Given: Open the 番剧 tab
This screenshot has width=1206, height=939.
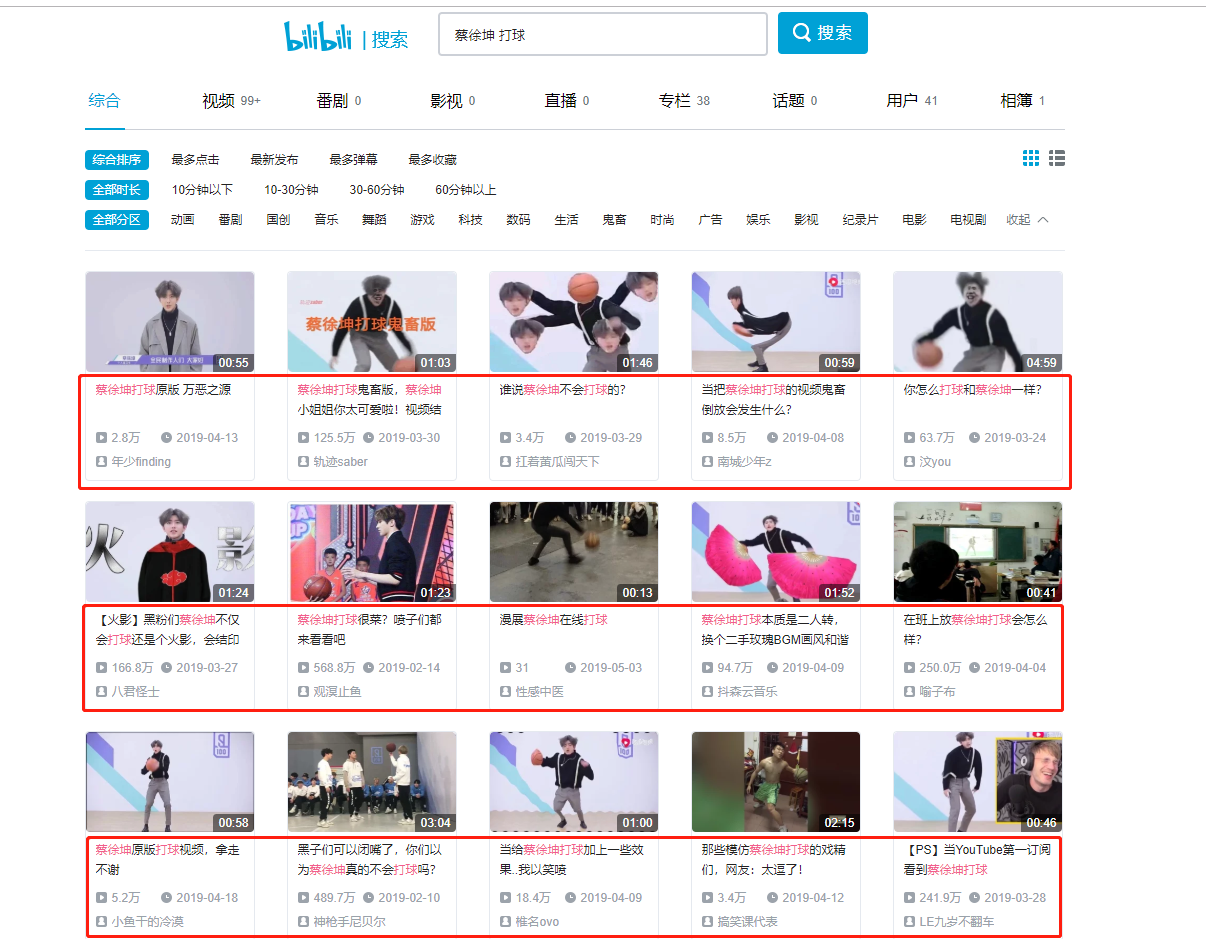Looking at the screenshot, I should pyautogui.click(x=339, y=100).
